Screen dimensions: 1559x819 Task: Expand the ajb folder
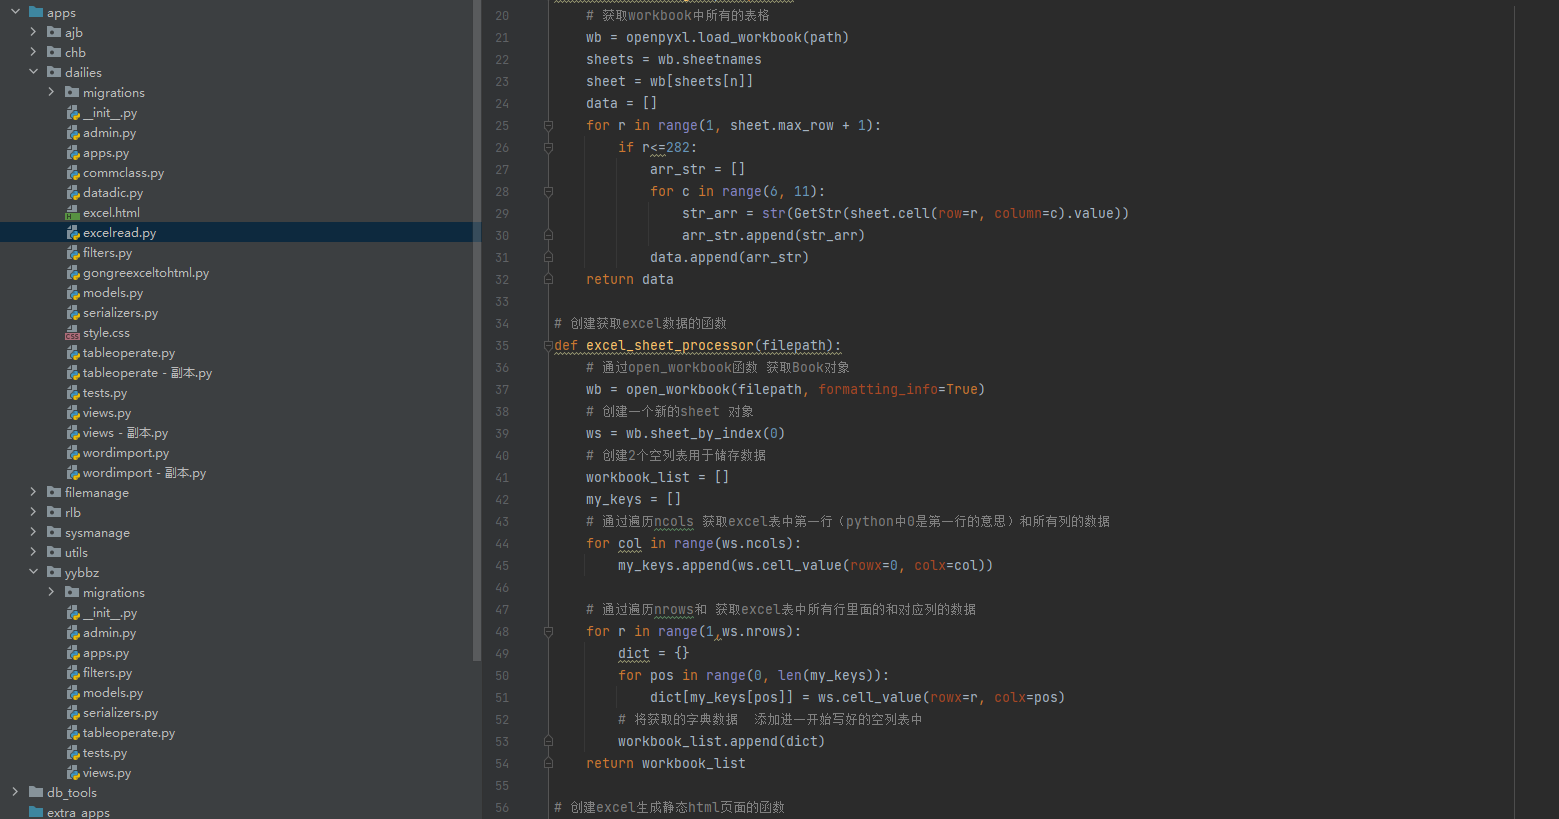click(x=33, y=32)
